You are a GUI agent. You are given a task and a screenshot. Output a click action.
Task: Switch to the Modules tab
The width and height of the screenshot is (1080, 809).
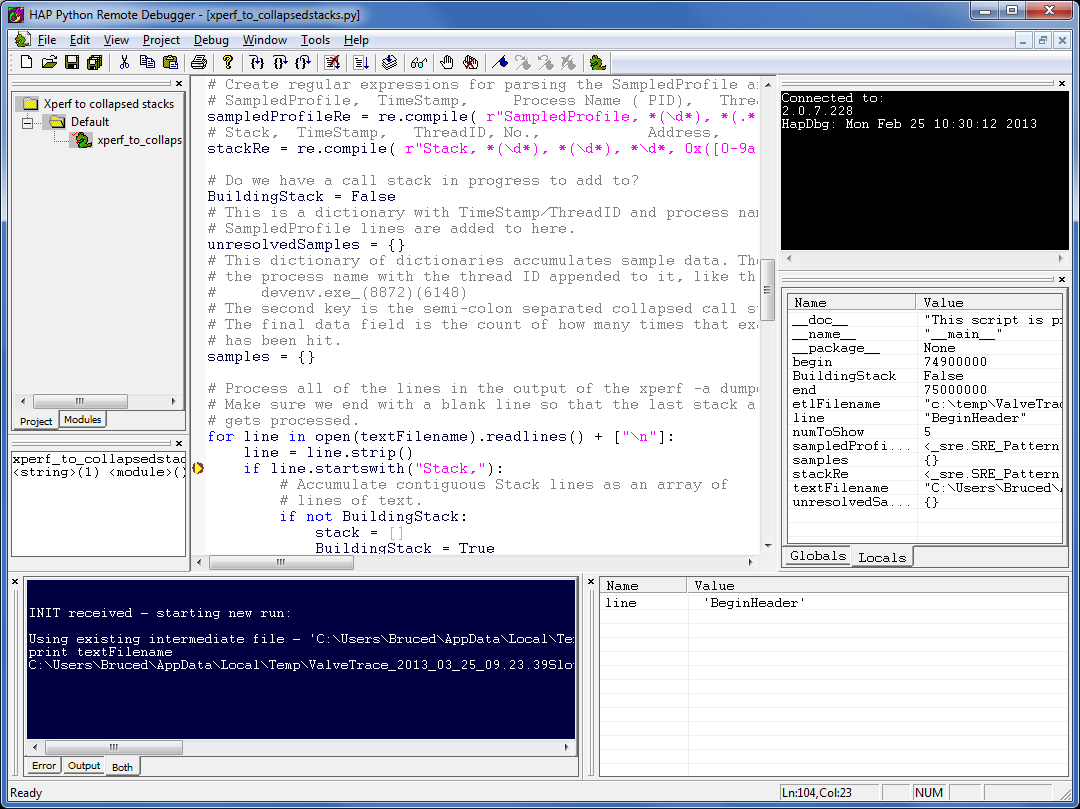point(83,419)
